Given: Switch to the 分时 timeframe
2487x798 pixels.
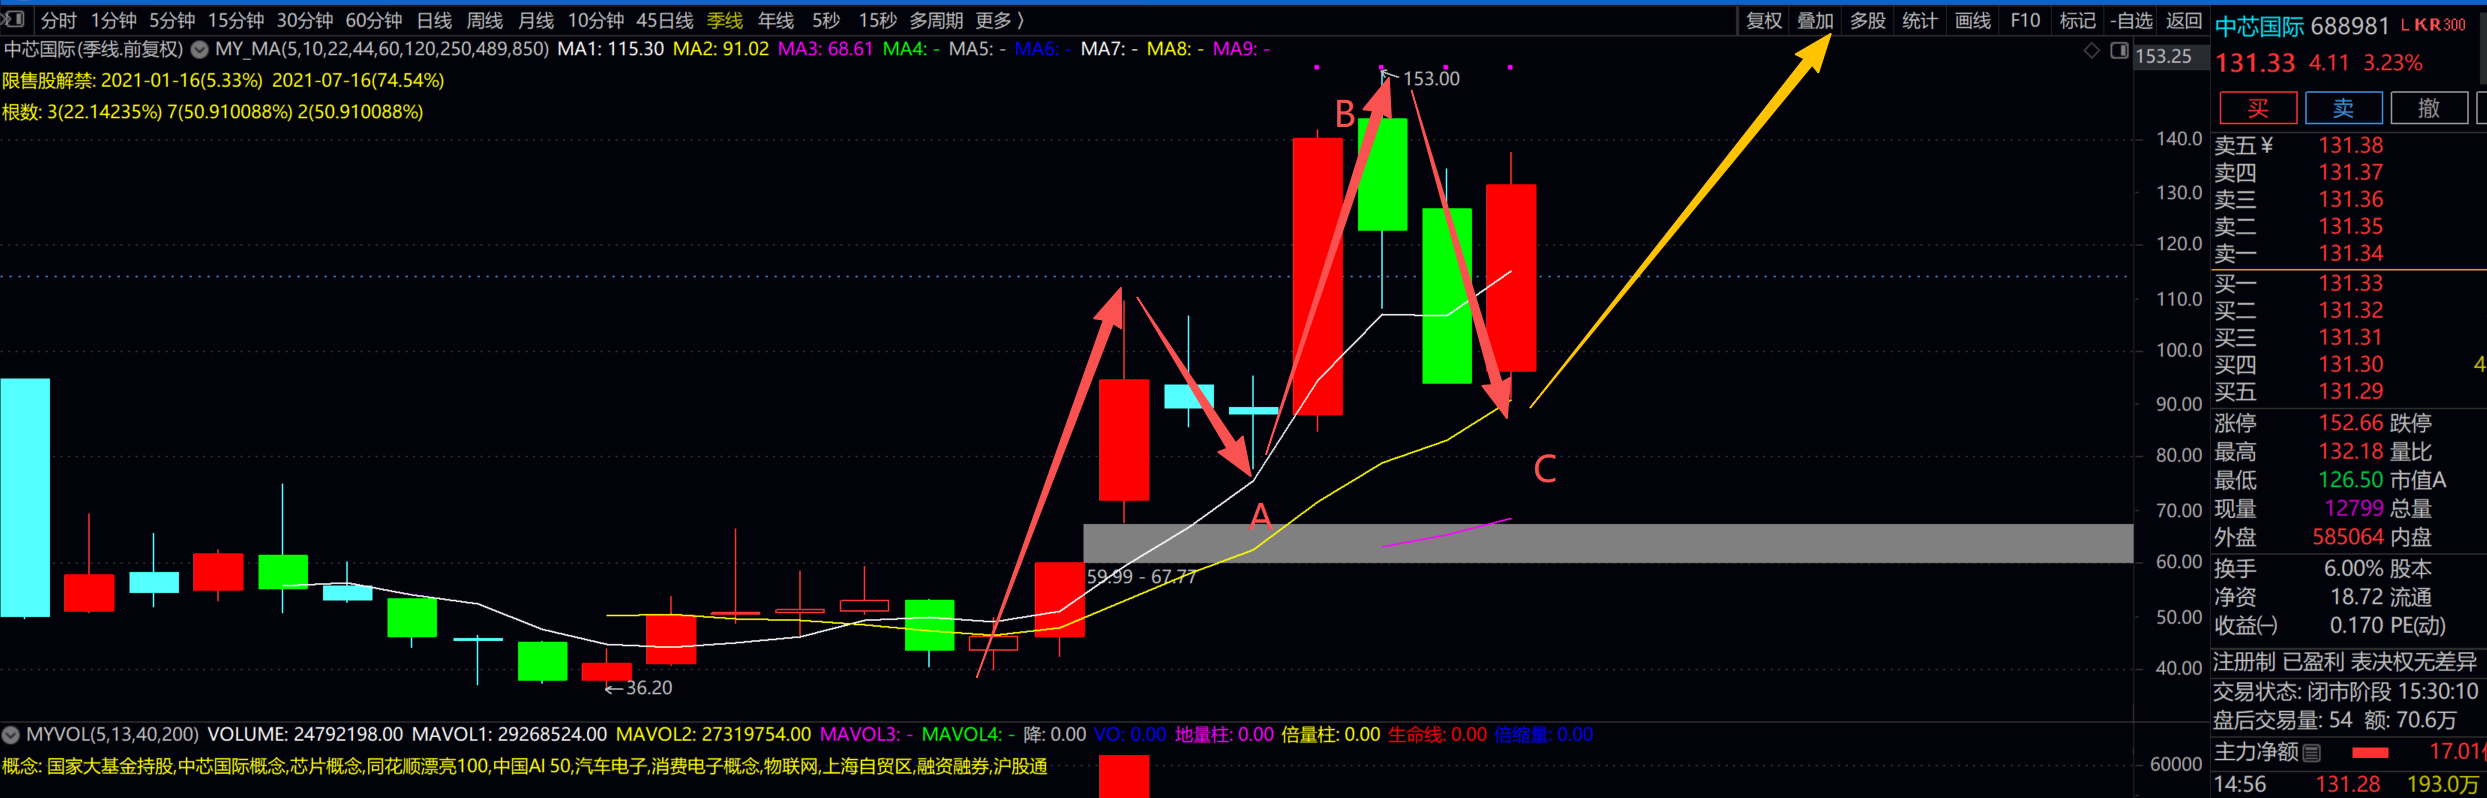Looking at the screenshot, I should tap(59, 20).
